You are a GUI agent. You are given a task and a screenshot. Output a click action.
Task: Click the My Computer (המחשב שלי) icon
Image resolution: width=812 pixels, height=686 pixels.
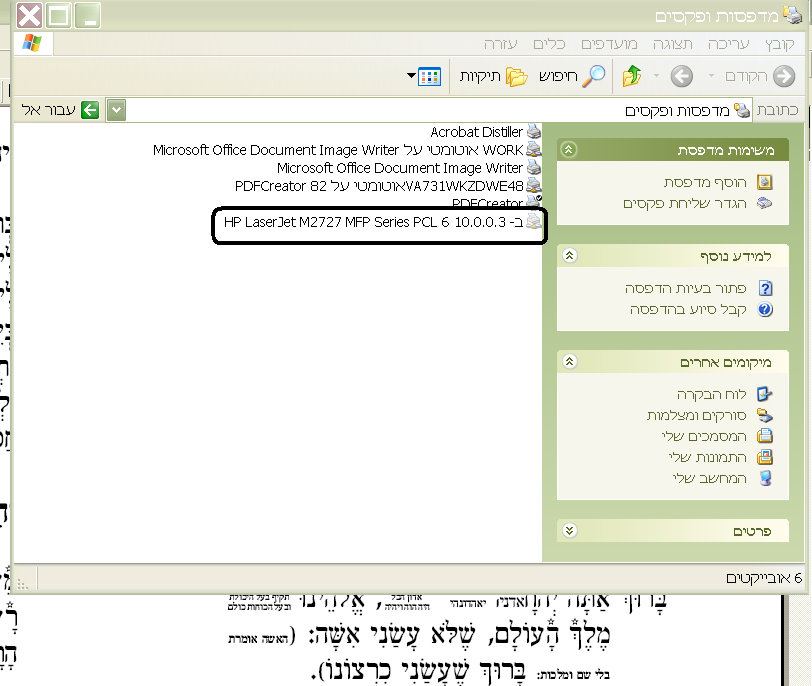coord(765,478)
